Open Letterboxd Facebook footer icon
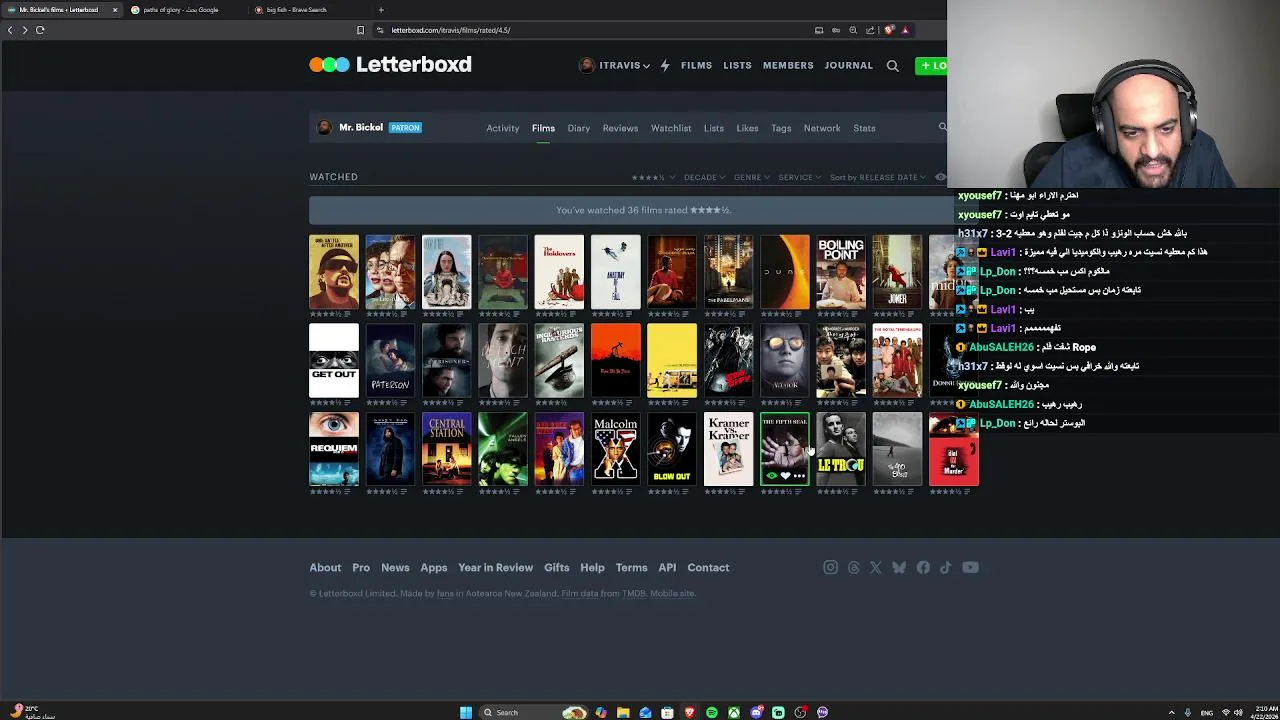This screenshot has height=720, width=1280. tap(923, 568)
